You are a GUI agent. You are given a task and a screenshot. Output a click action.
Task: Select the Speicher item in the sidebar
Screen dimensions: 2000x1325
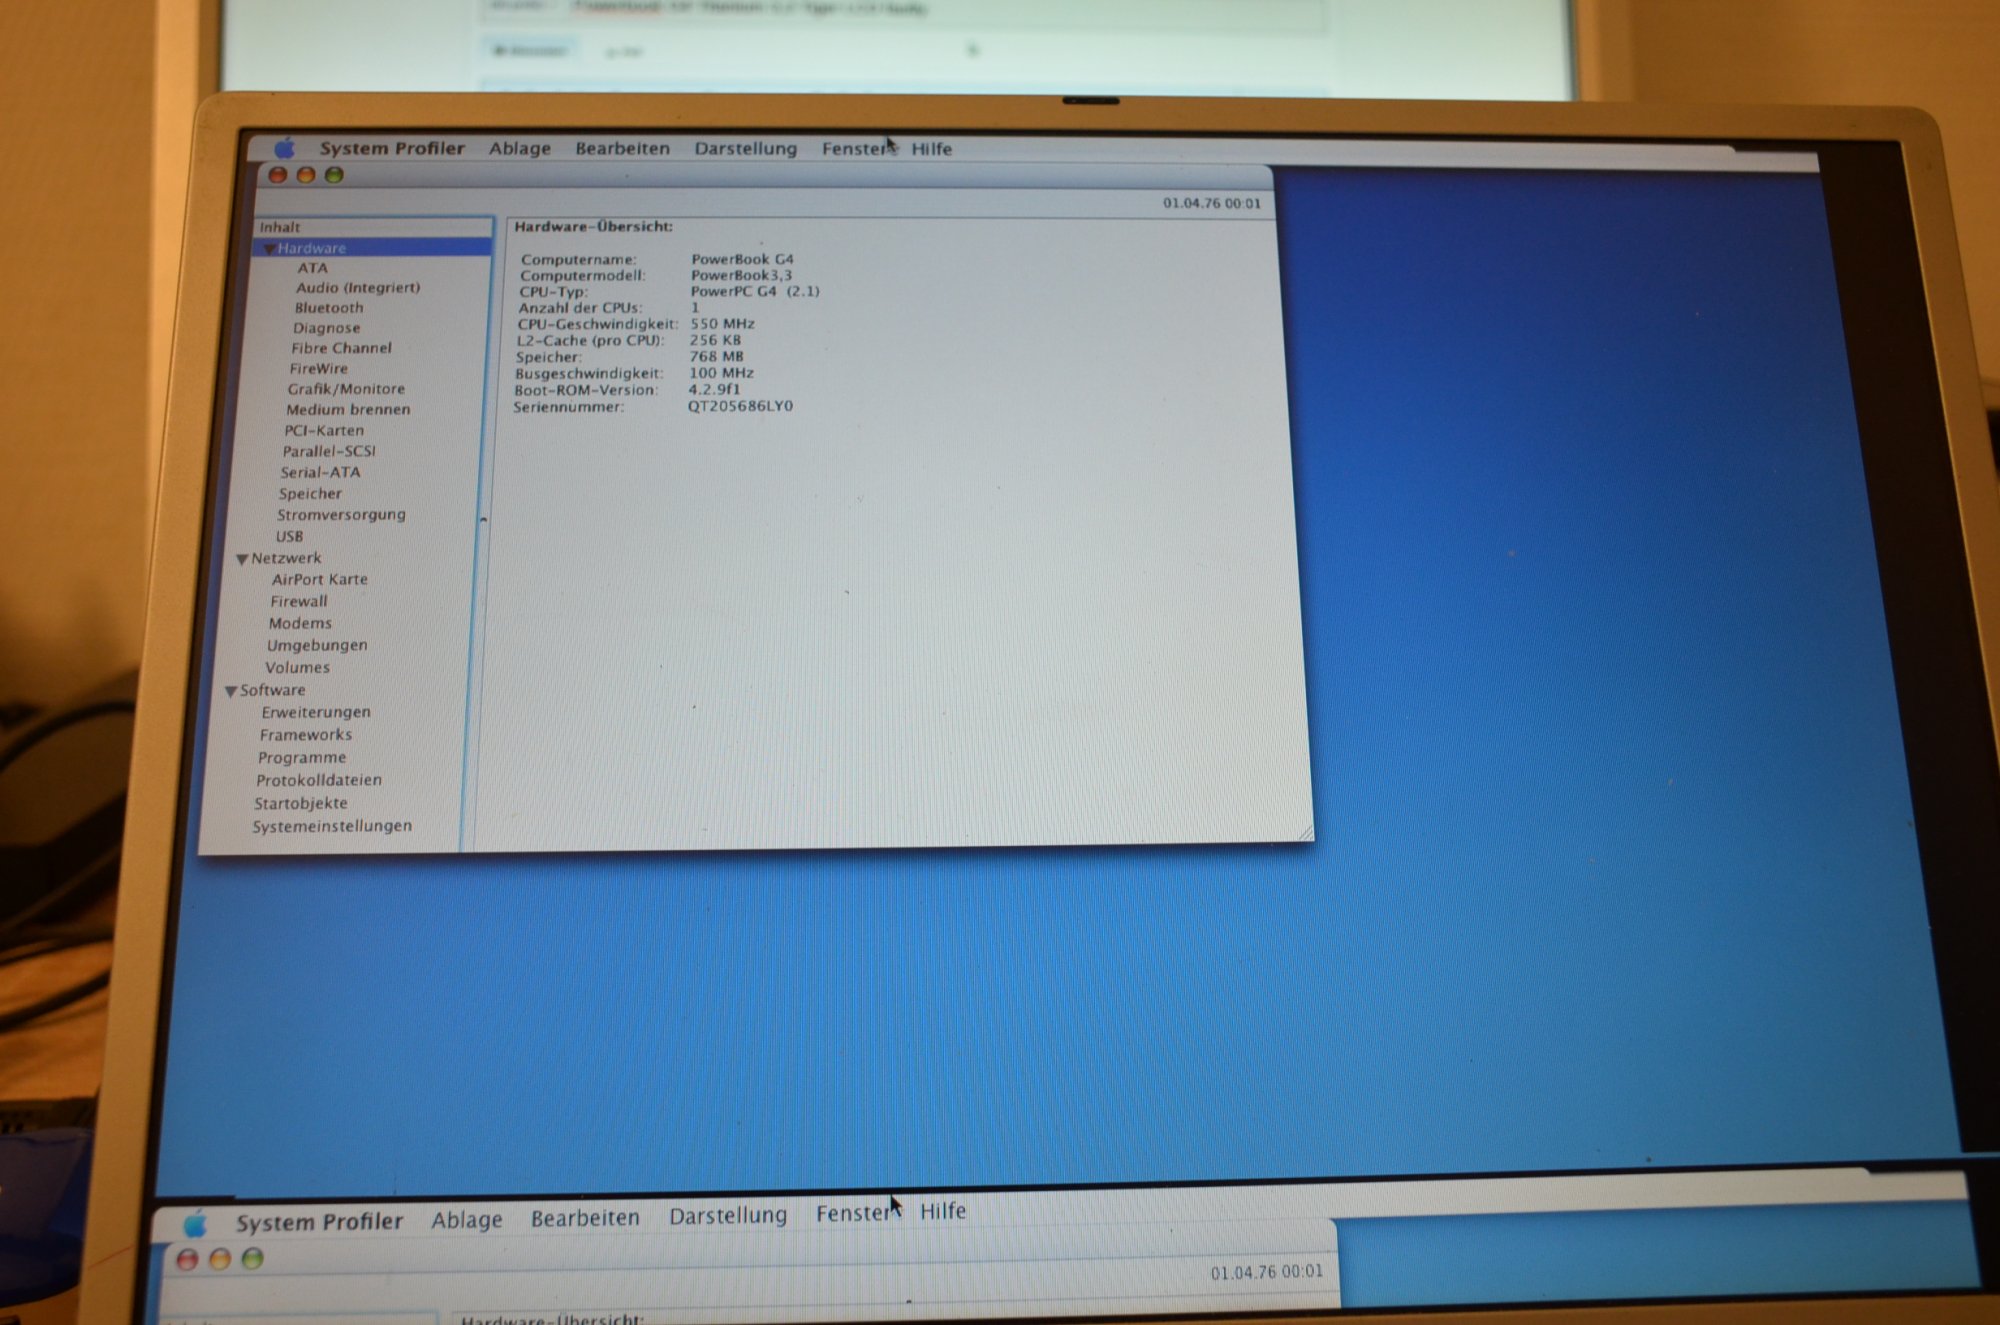click(310, 494)
